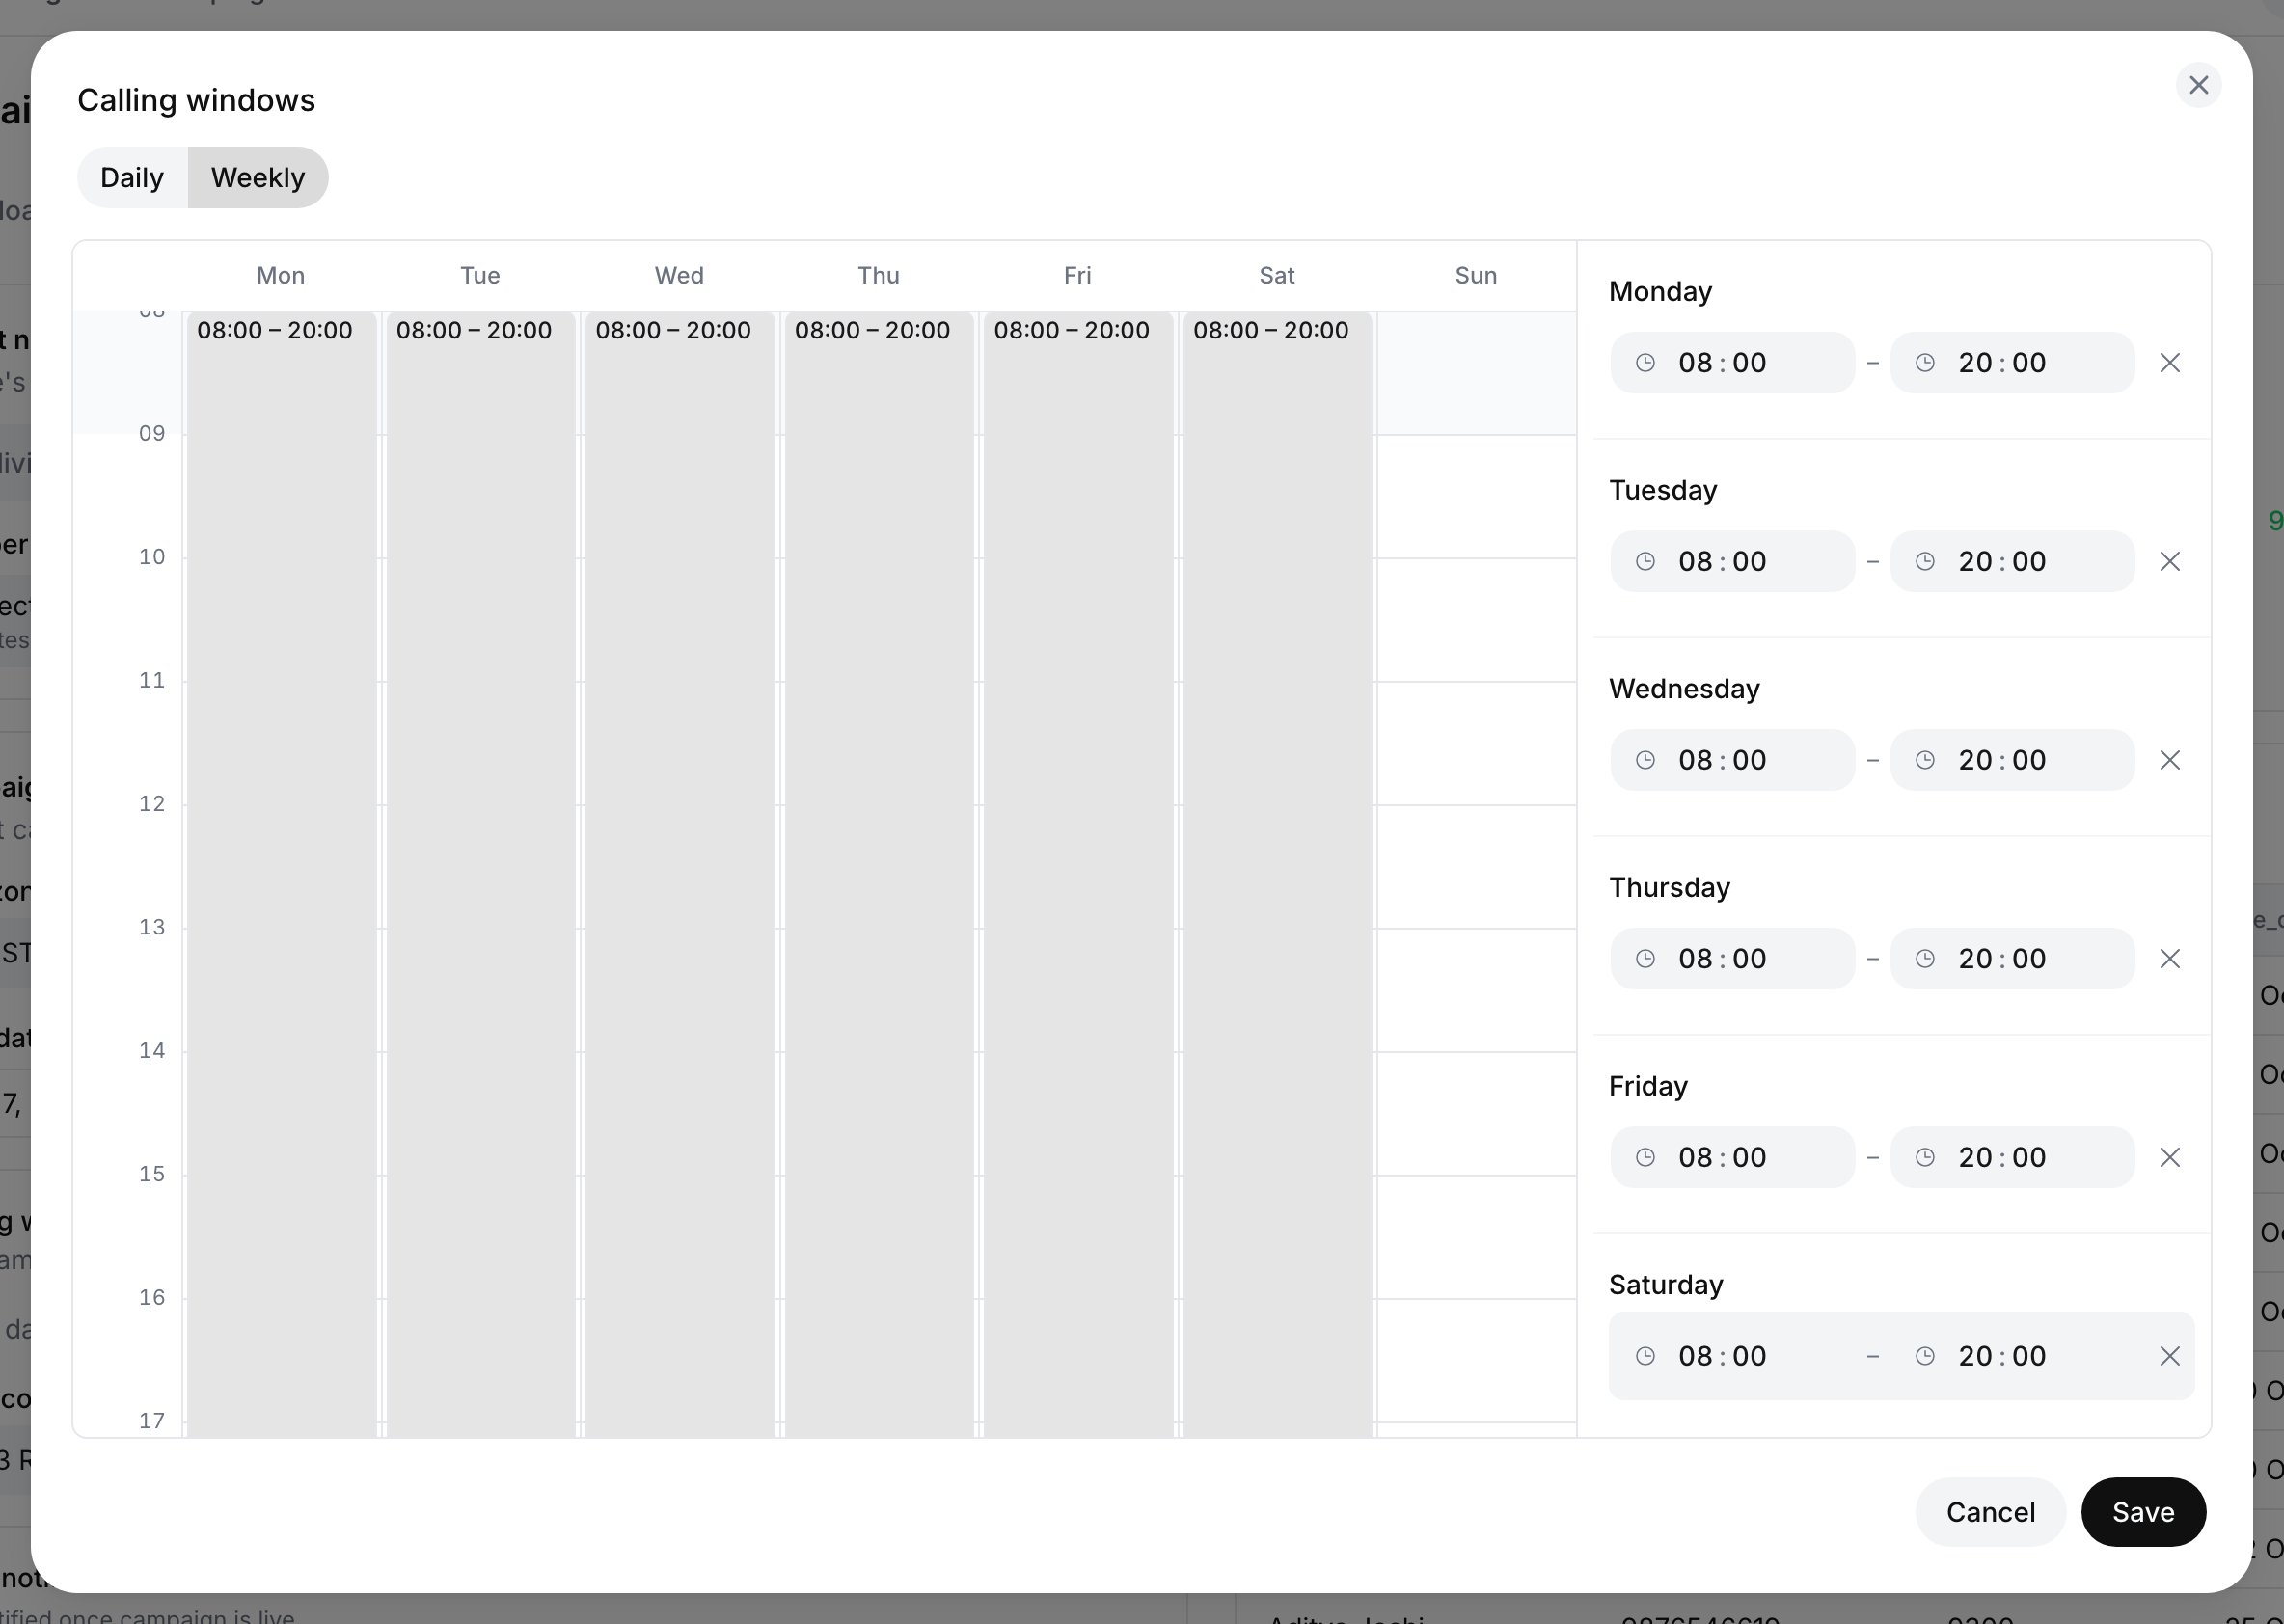Clear Saturday's calling window

(2169, 1356)
